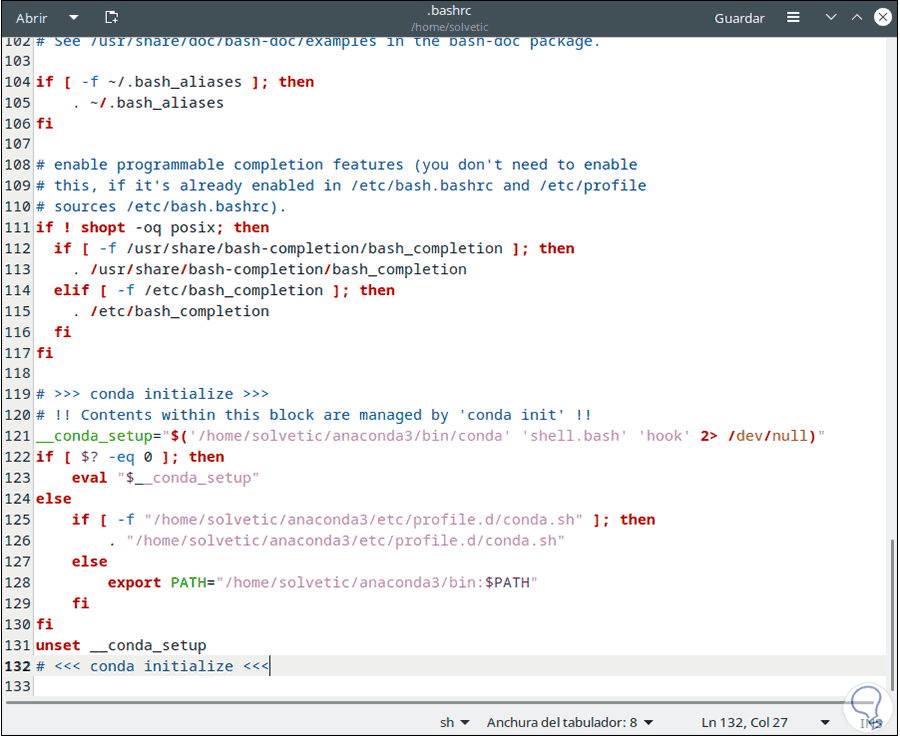Image resolution: width=900 pixels, height=736 pixels.
Task: Place cursor on line 104 if statement
Action: [175, 82]
